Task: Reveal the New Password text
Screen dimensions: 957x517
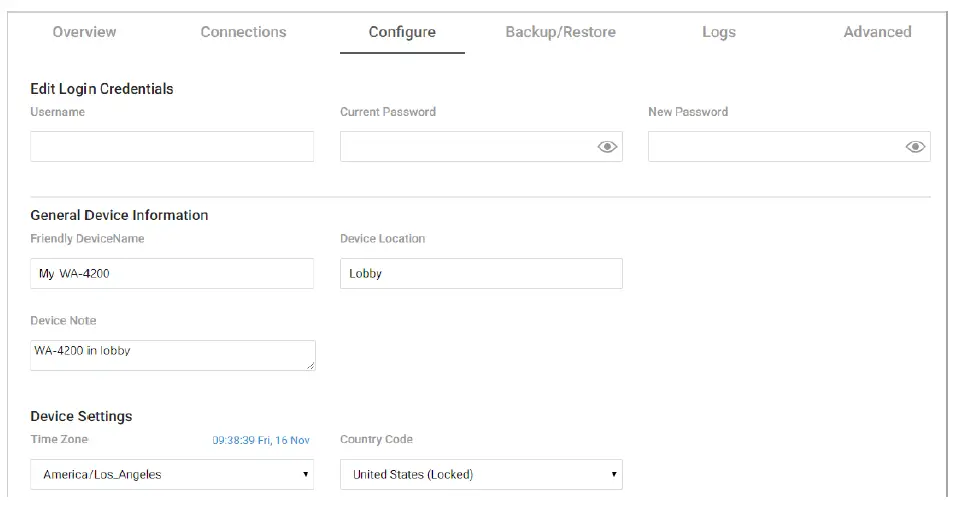Action: (914, 147)
